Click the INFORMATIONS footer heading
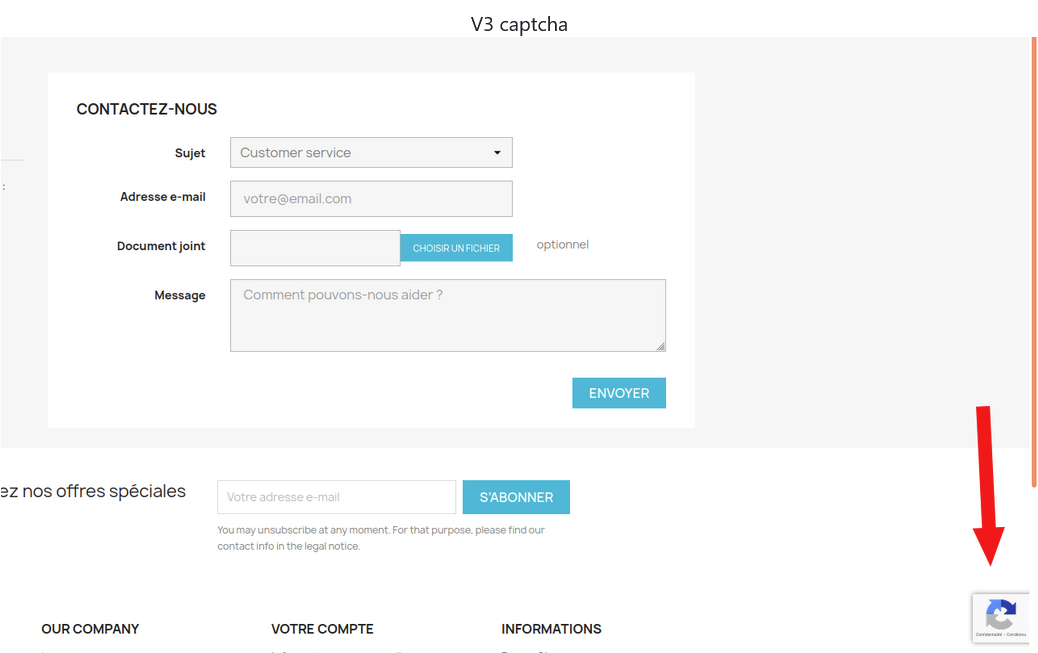The height and width of the screenshot is (653, 1038). click(x=551, y=628)
